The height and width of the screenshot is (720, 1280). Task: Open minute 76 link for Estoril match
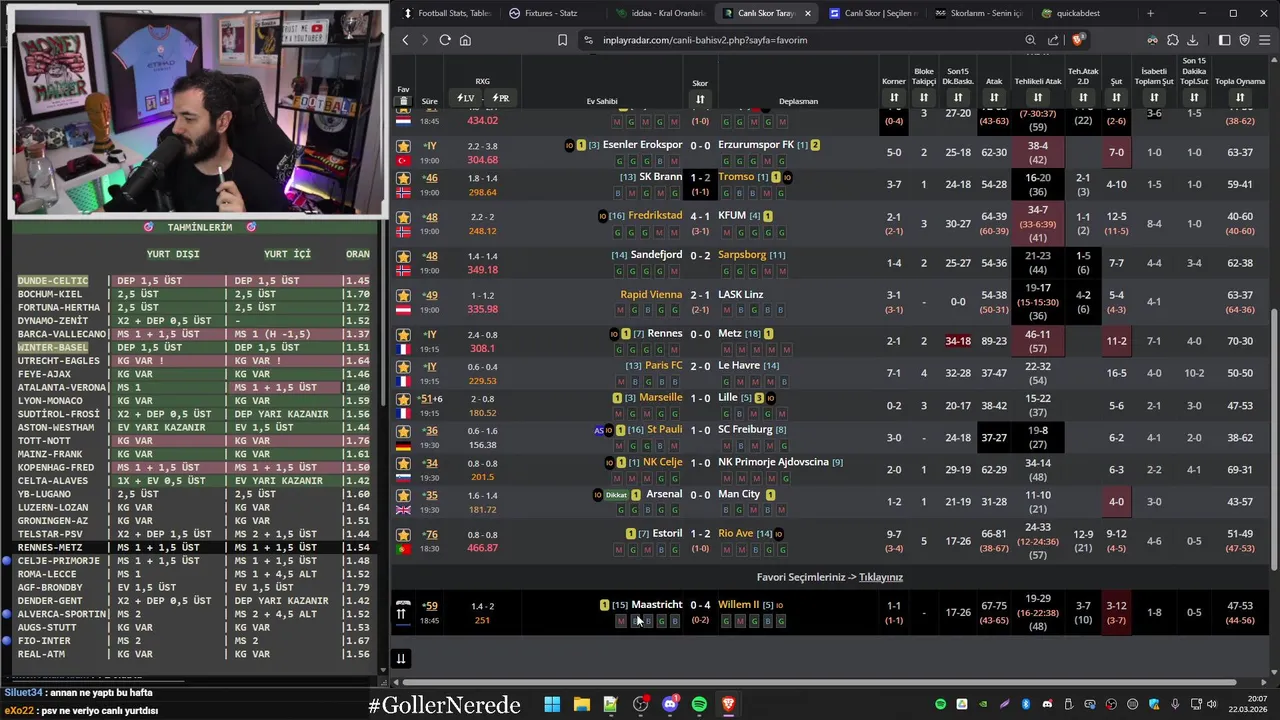430,535
